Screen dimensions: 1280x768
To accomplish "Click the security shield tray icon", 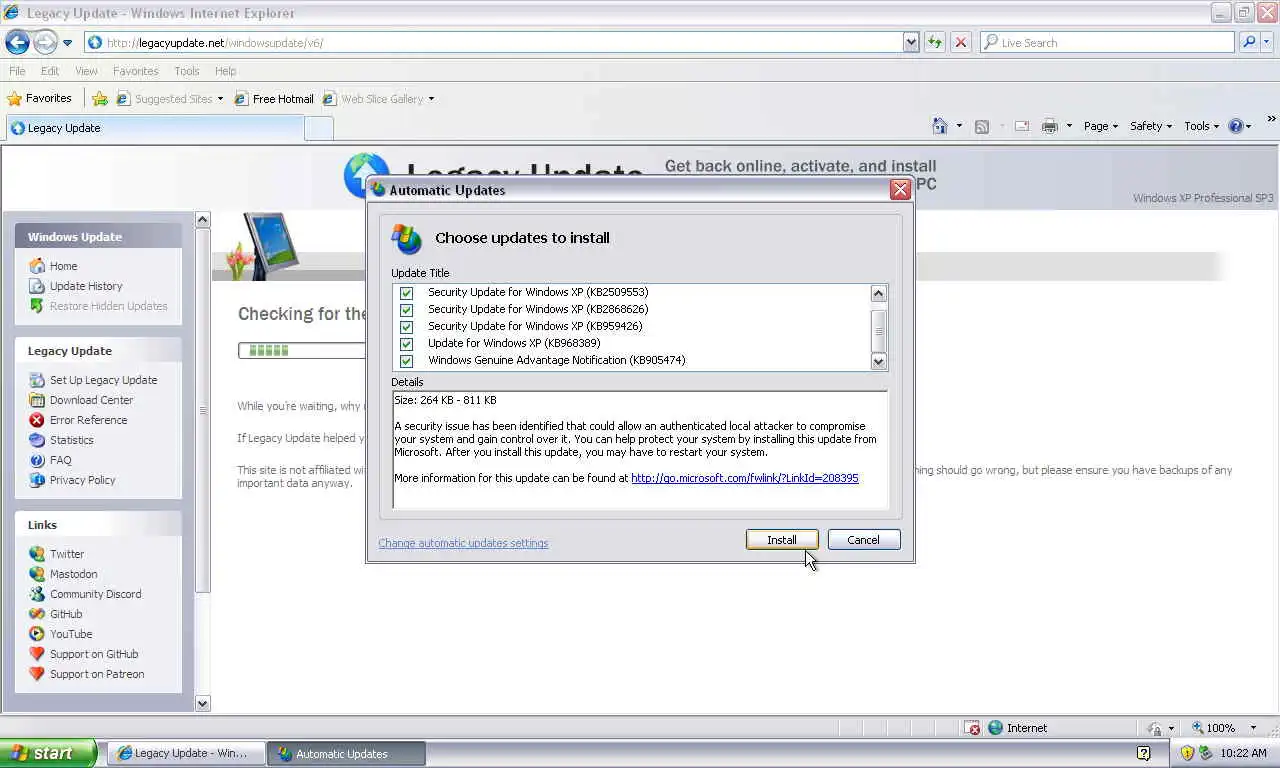I will tap(1187, 753).
